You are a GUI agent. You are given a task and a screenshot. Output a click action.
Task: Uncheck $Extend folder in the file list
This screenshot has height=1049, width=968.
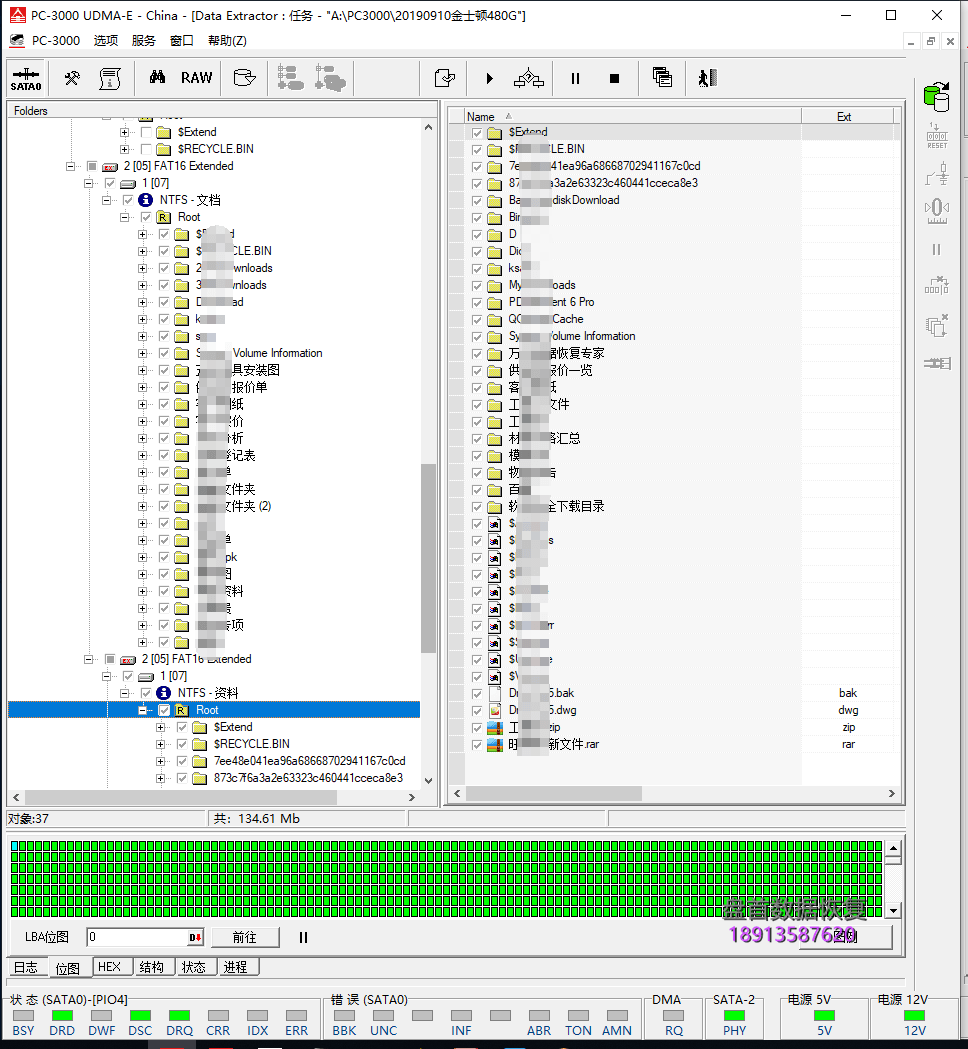click(477, 132)
